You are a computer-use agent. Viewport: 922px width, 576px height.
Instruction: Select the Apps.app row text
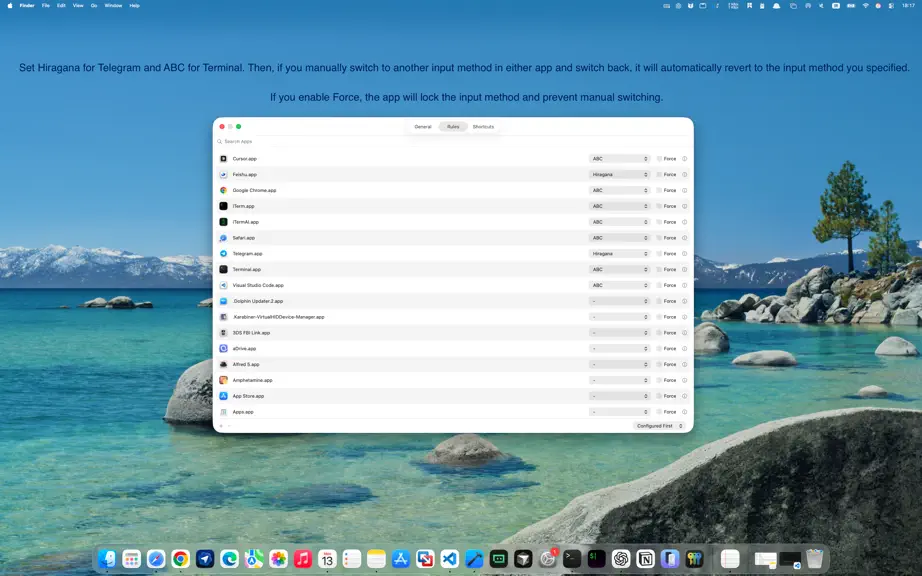coord(243,412)
